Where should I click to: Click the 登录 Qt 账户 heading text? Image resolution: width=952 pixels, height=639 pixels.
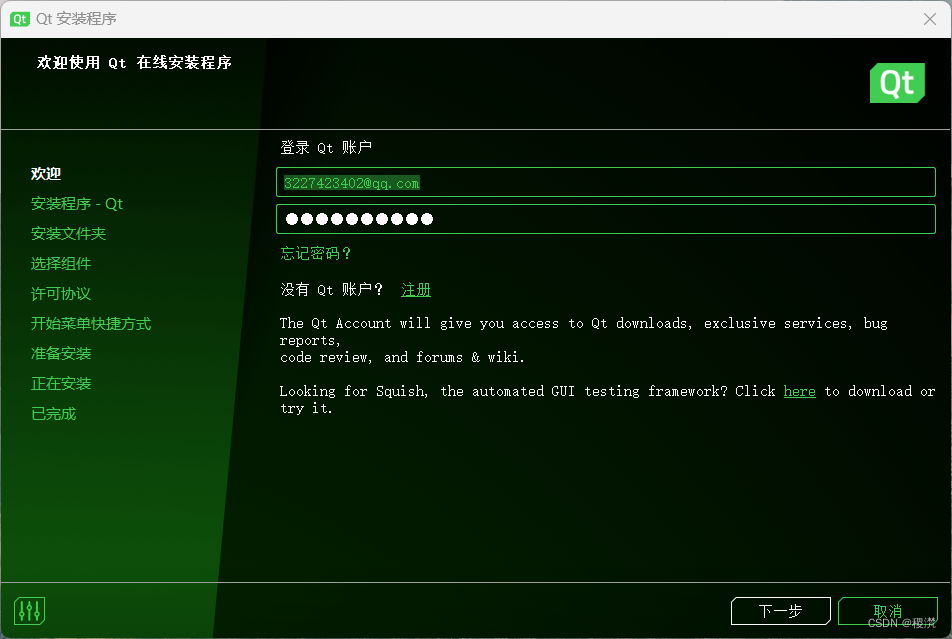pos(326,148)
